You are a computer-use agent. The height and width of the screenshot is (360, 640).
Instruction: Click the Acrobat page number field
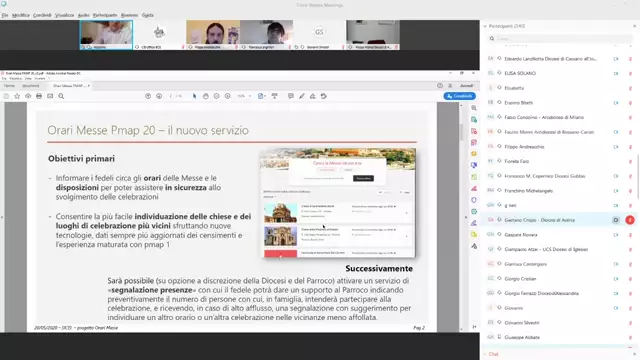[x=171, y=96]
